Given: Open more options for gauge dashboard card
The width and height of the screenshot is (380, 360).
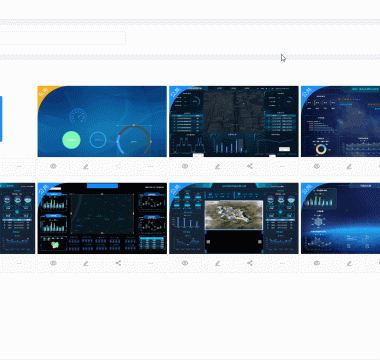Looking at the screenshot, I should pos(150,166).
